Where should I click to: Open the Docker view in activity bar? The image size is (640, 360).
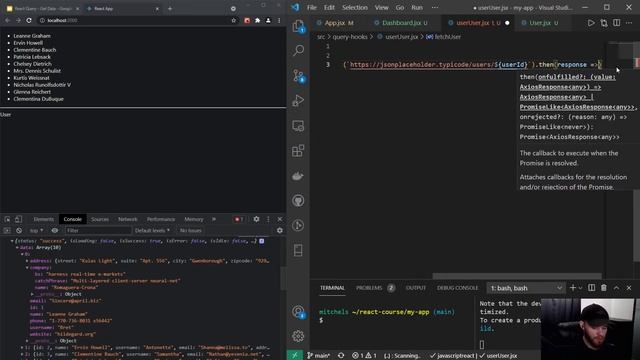(x=298, y=176)
